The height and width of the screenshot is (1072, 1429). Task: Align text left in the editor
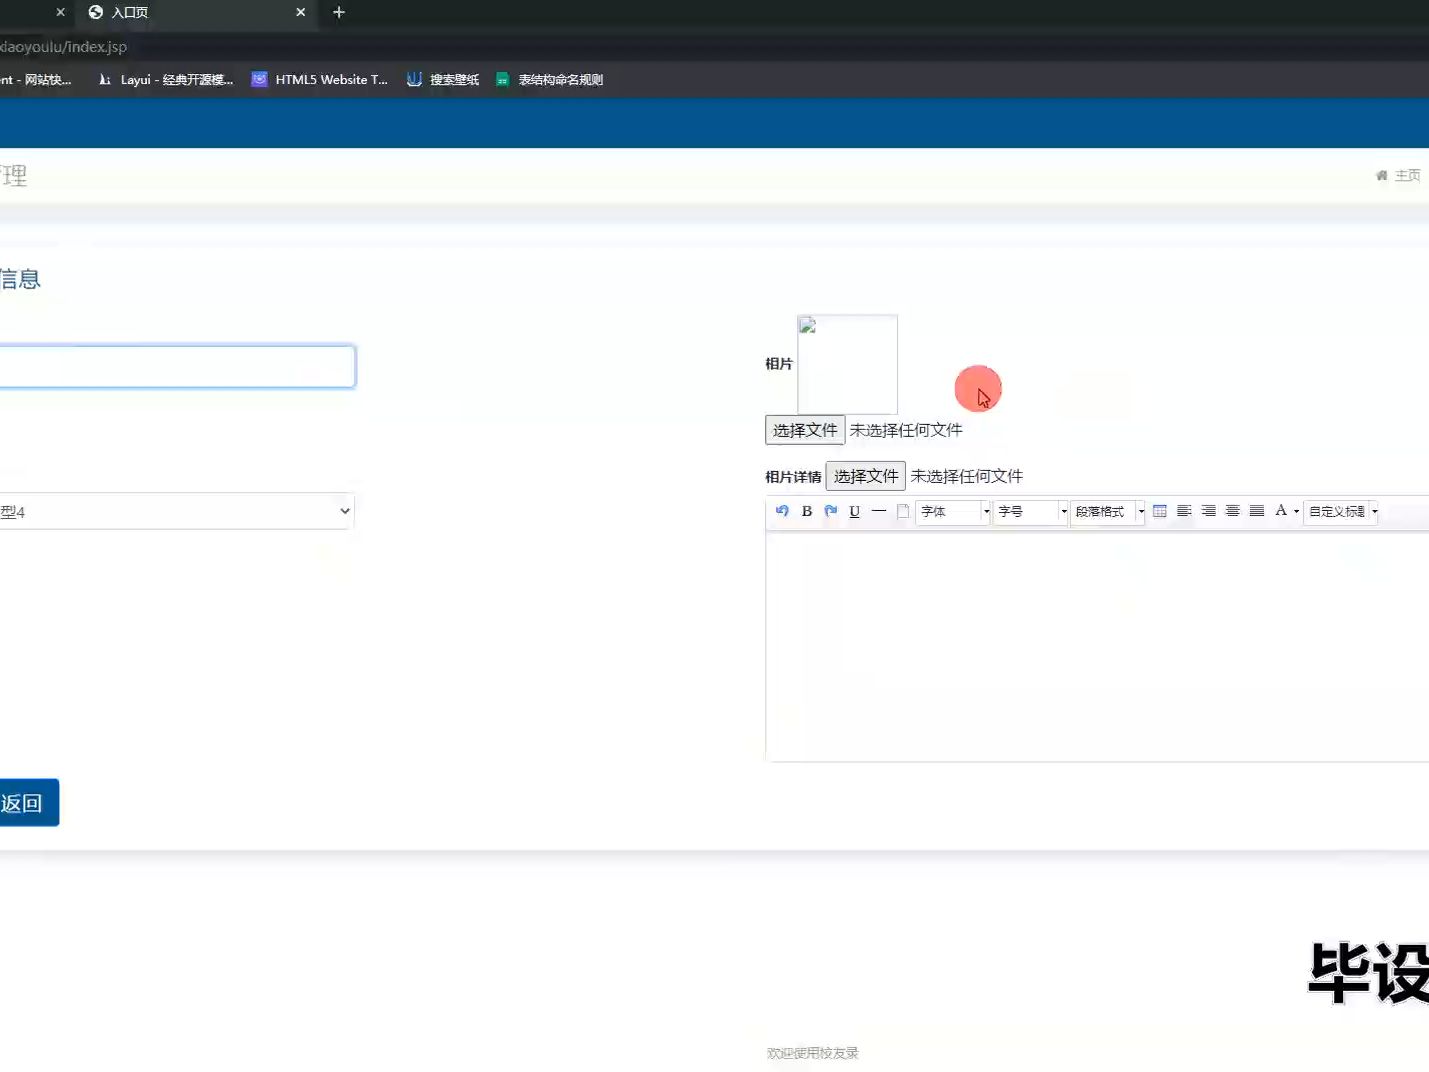coord(1184,511)
